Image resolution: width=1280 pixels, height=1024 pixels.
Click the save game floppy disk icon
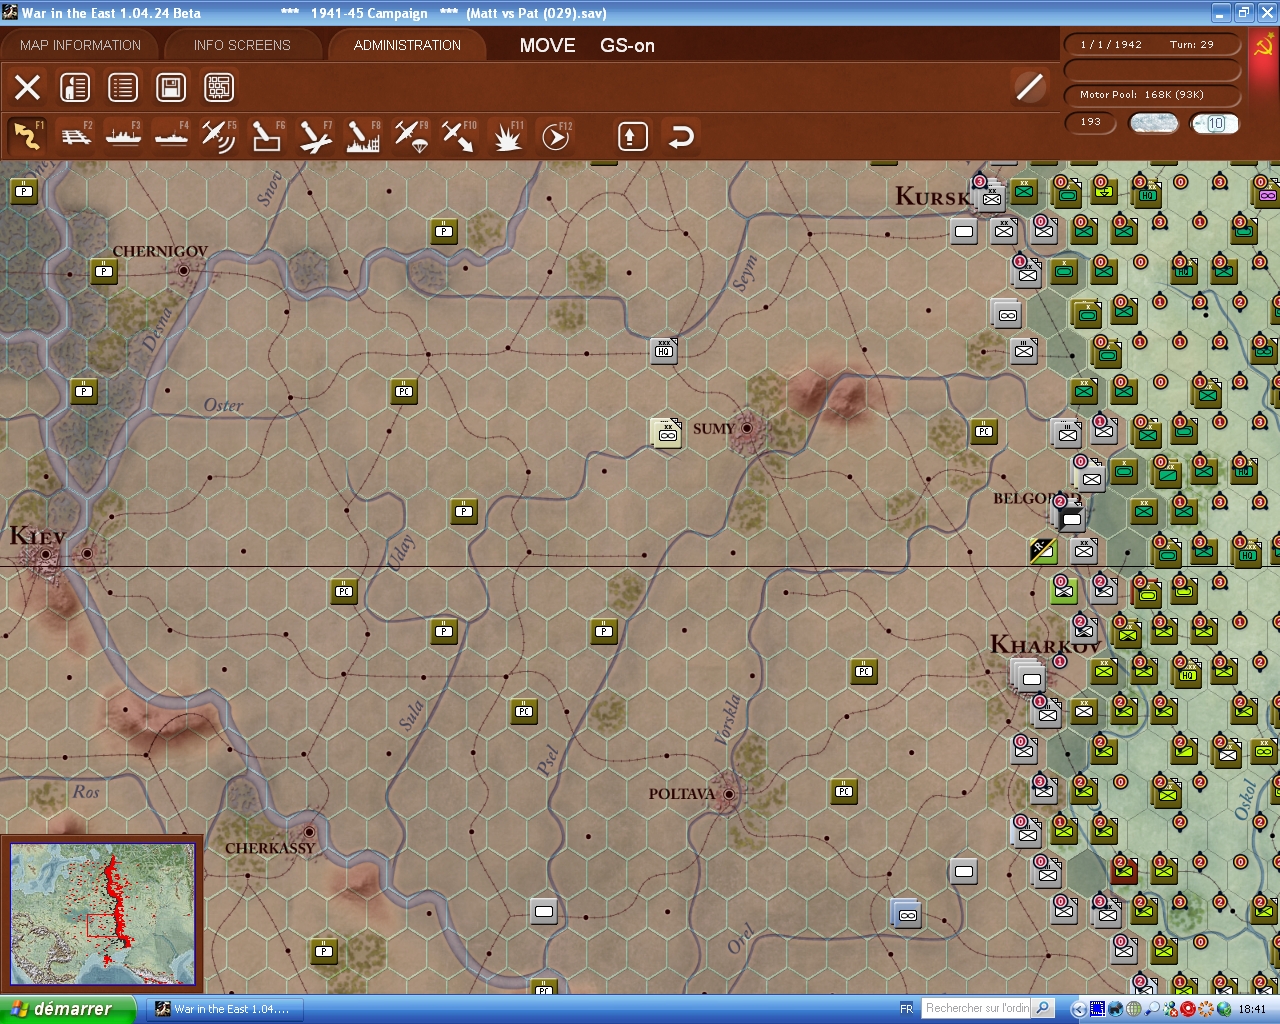[x=171, y=87]
